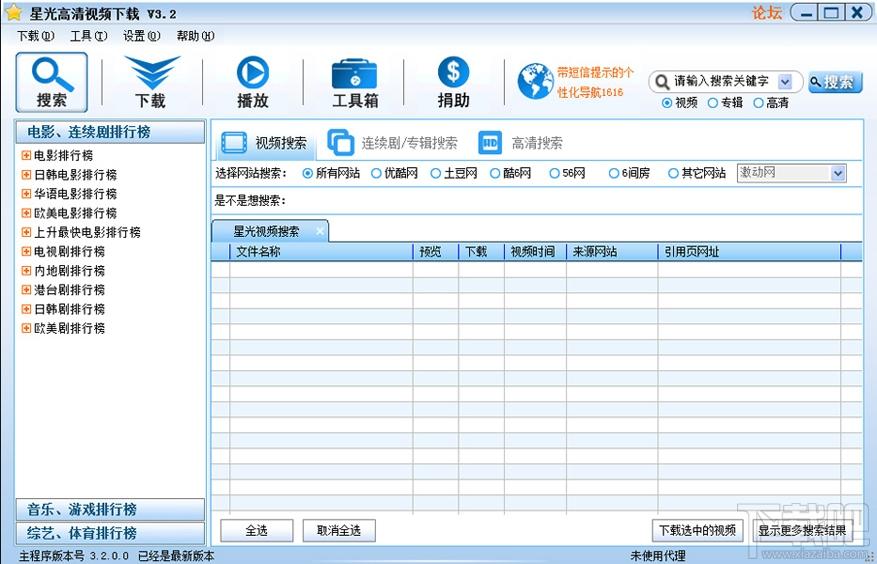Select the 视频 radio under the search box

(x=667, y=103)
